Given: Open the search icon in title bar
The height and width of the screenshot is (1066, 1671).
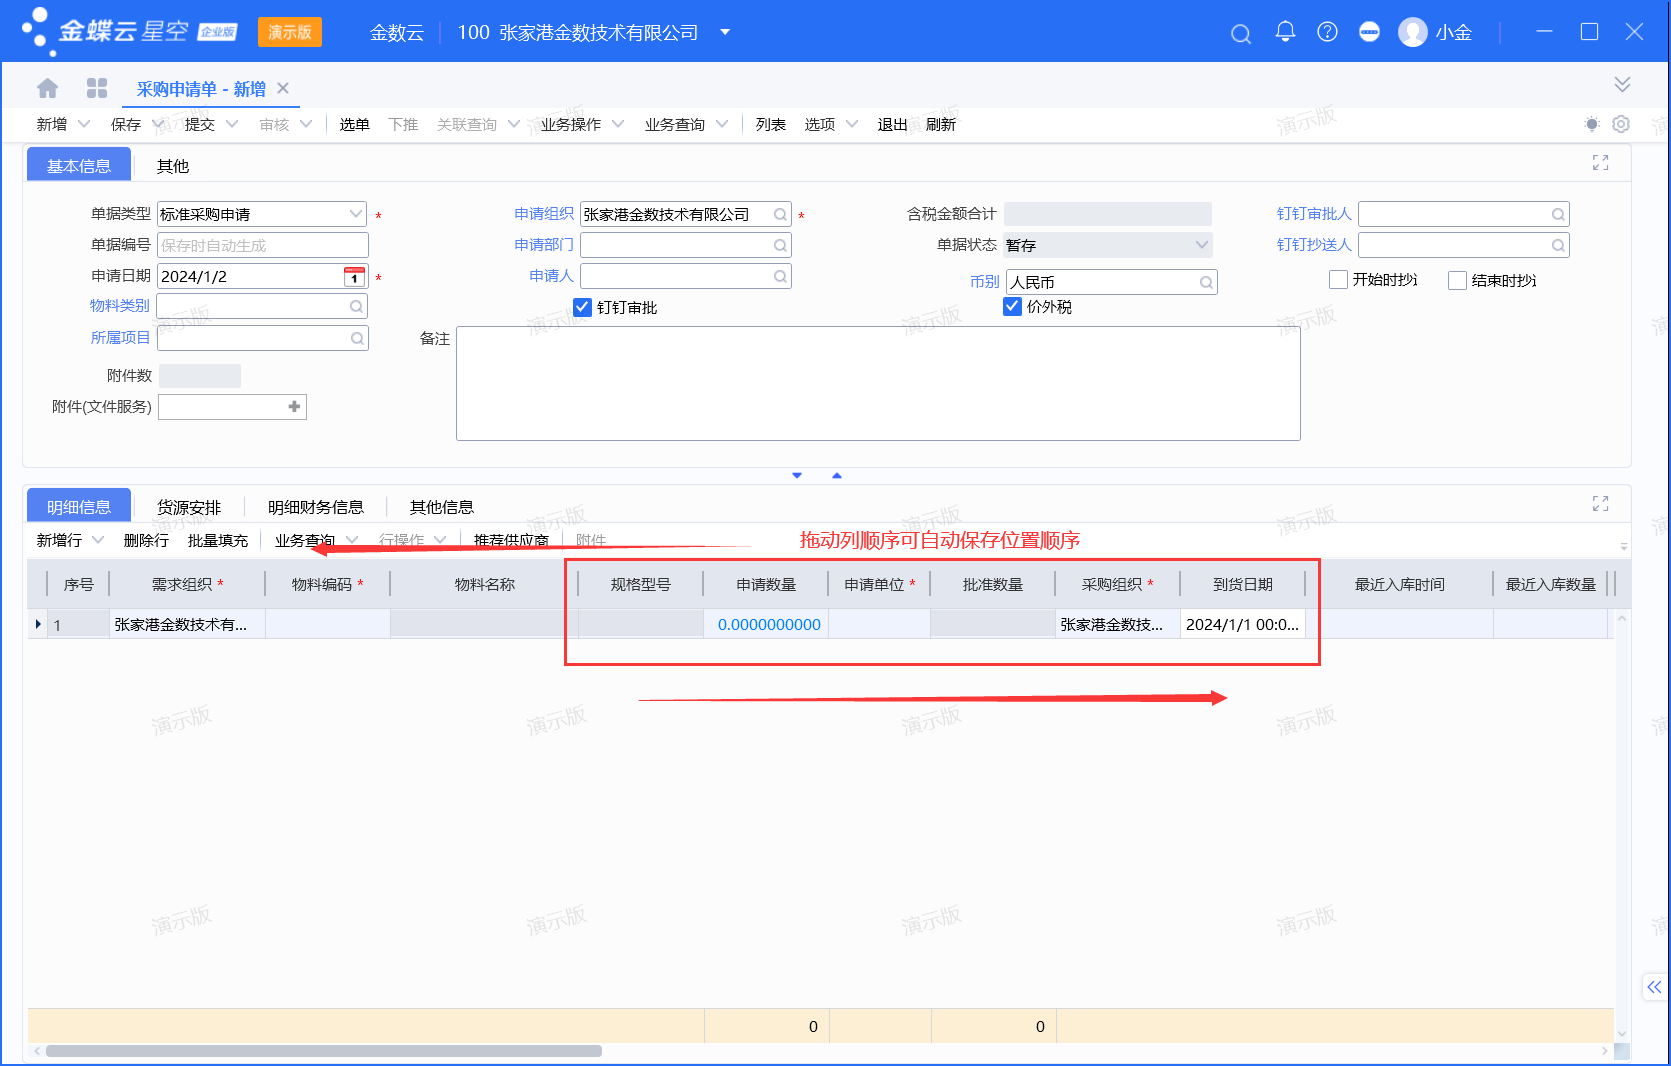Looking at the screenshot, I should [x=1241, y=34].
